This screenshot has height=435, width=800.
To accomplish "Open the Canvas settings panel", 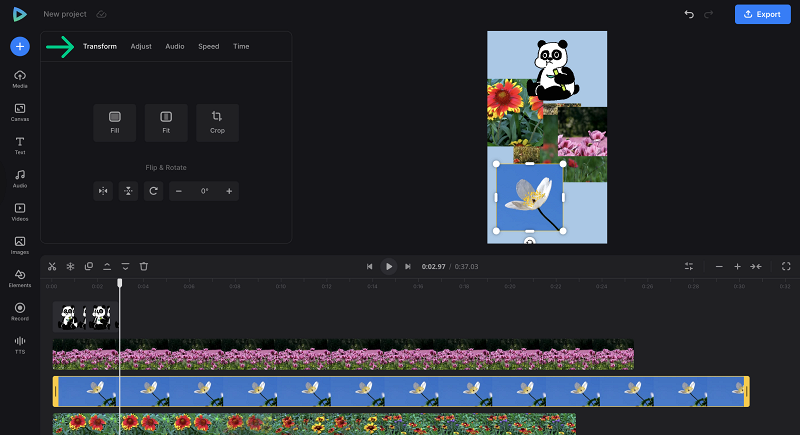I will click(x=20, y=112).
